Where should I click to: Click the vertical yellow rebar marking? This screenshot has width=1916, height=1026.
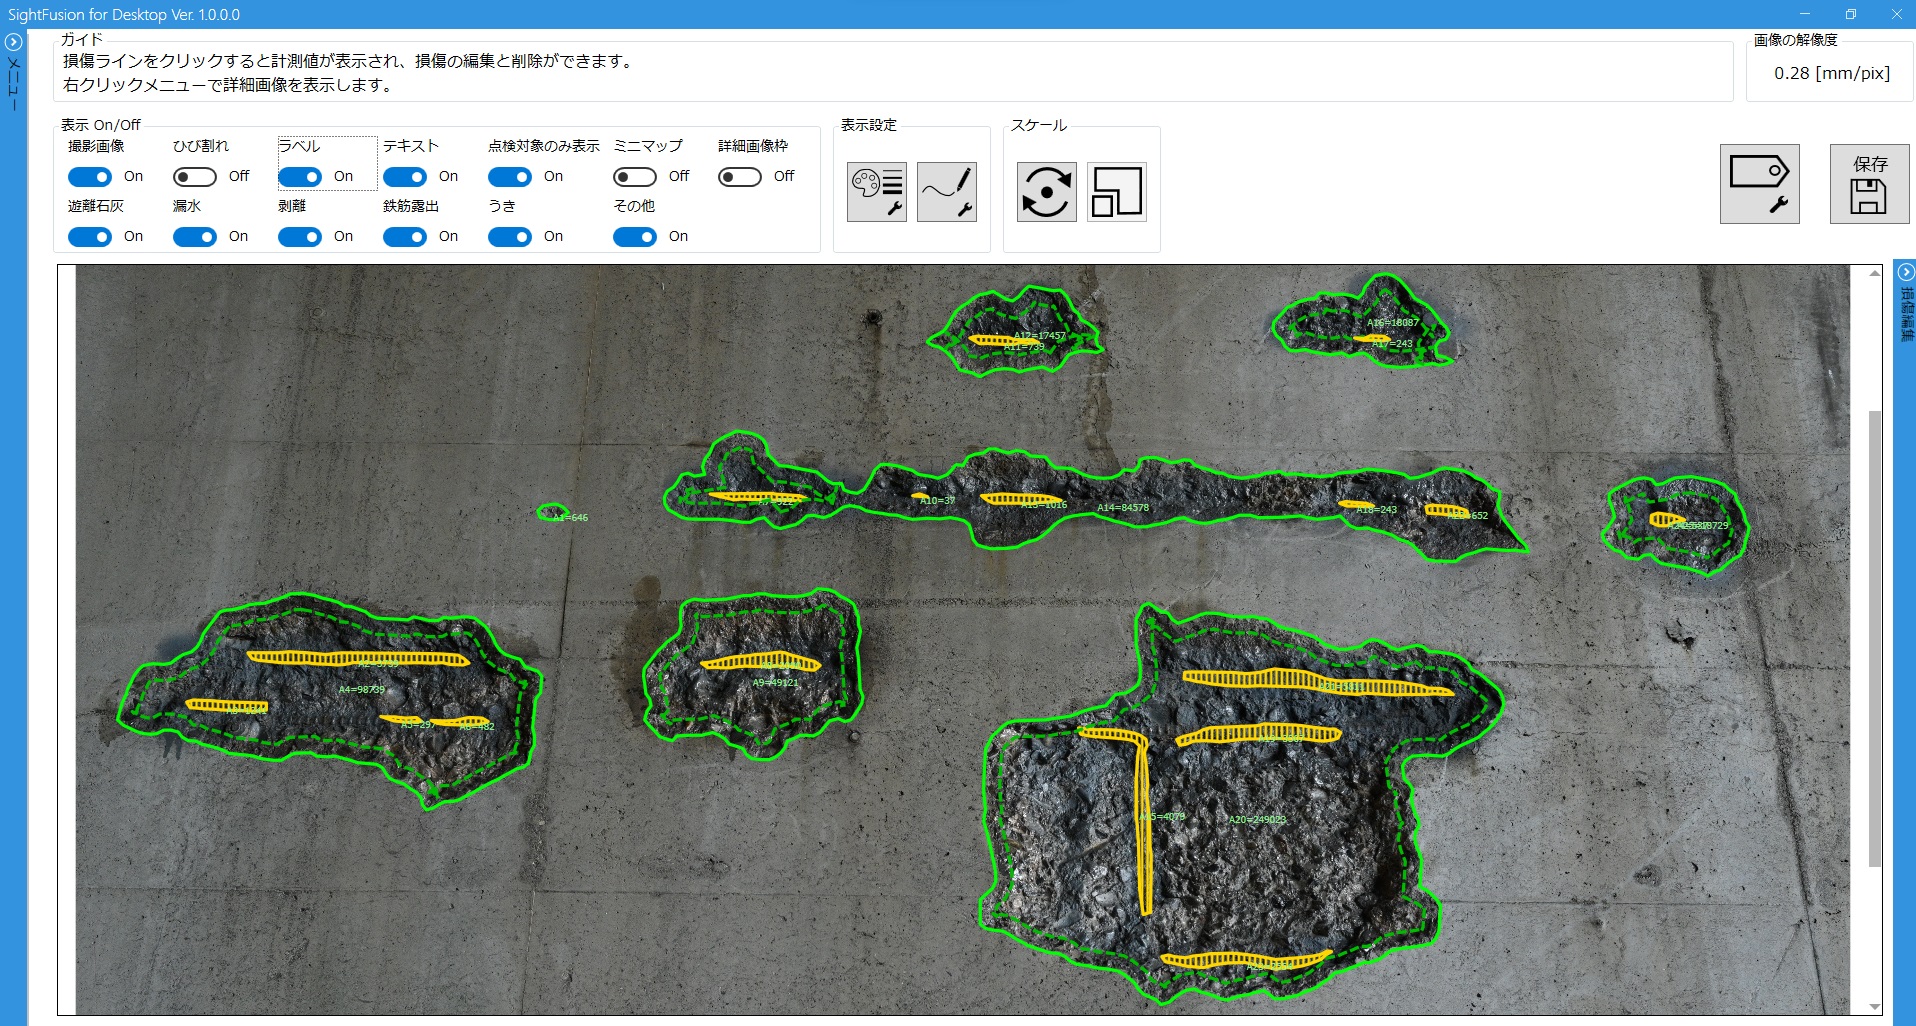click(x=1145, y=825)
